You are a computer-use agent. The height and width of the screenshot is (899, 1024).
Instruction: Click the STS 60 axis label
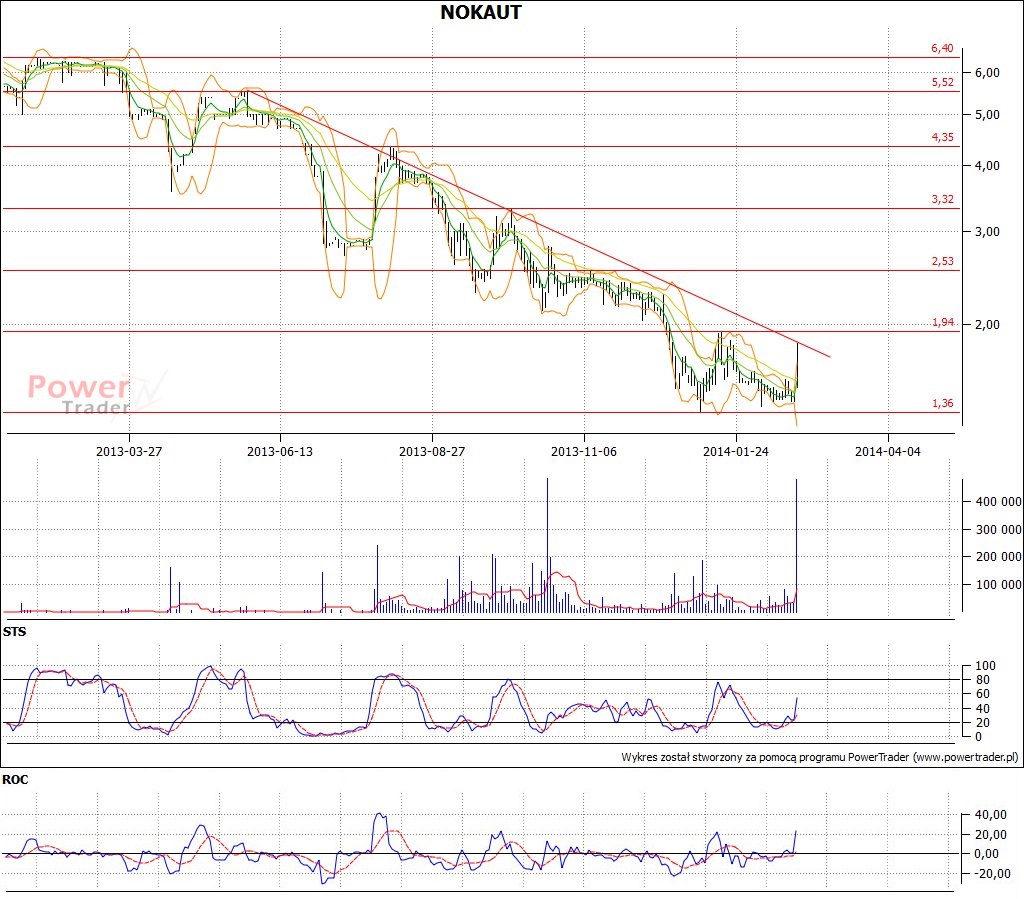[x=982, y=694]
